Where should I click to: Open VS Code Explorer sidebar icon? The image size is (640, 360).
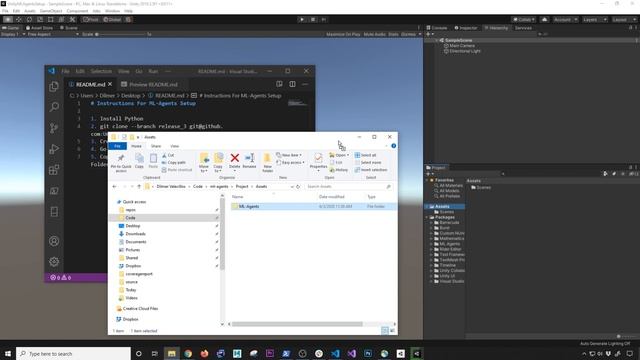coord(54,87)
